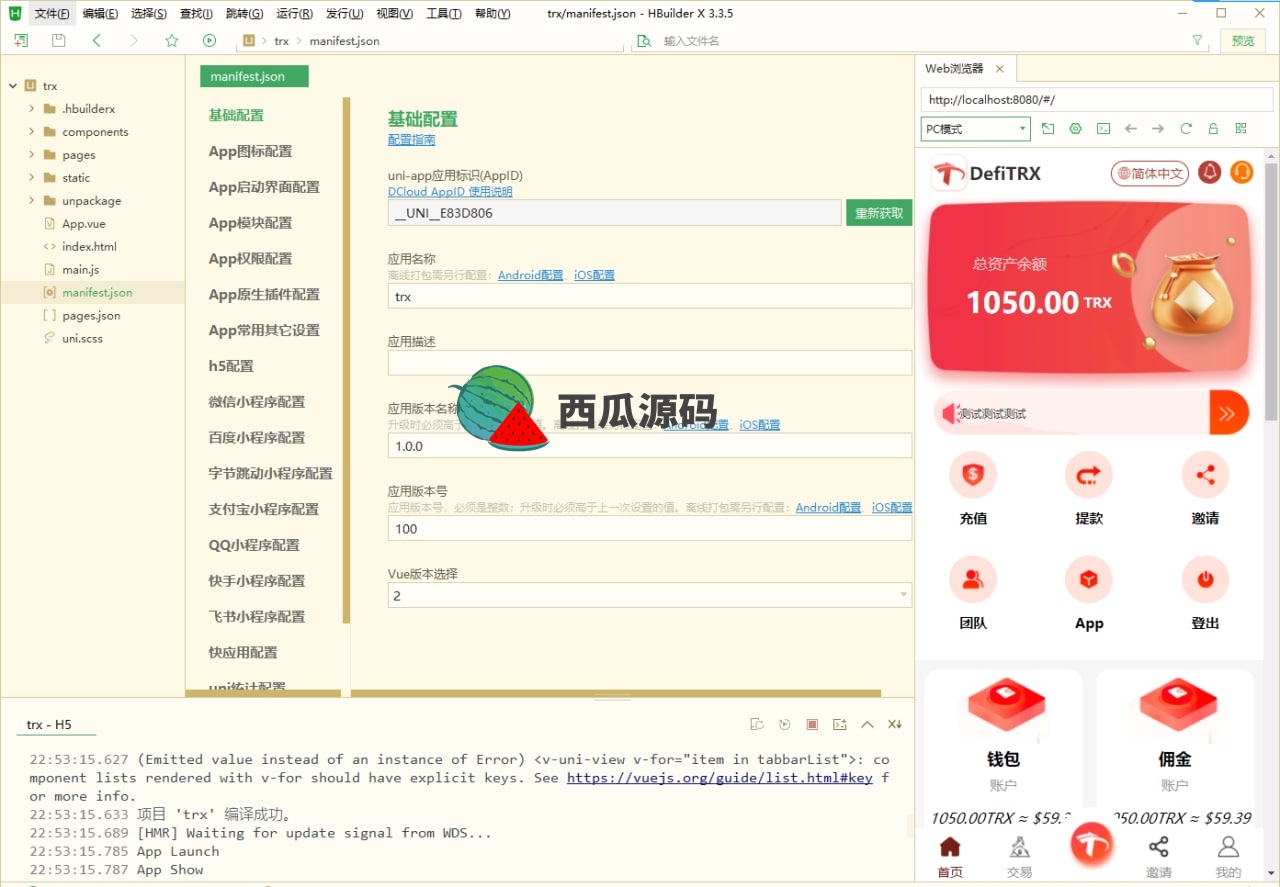
Task: Click the orange customer service headset icon
Action: point(1242,173)
